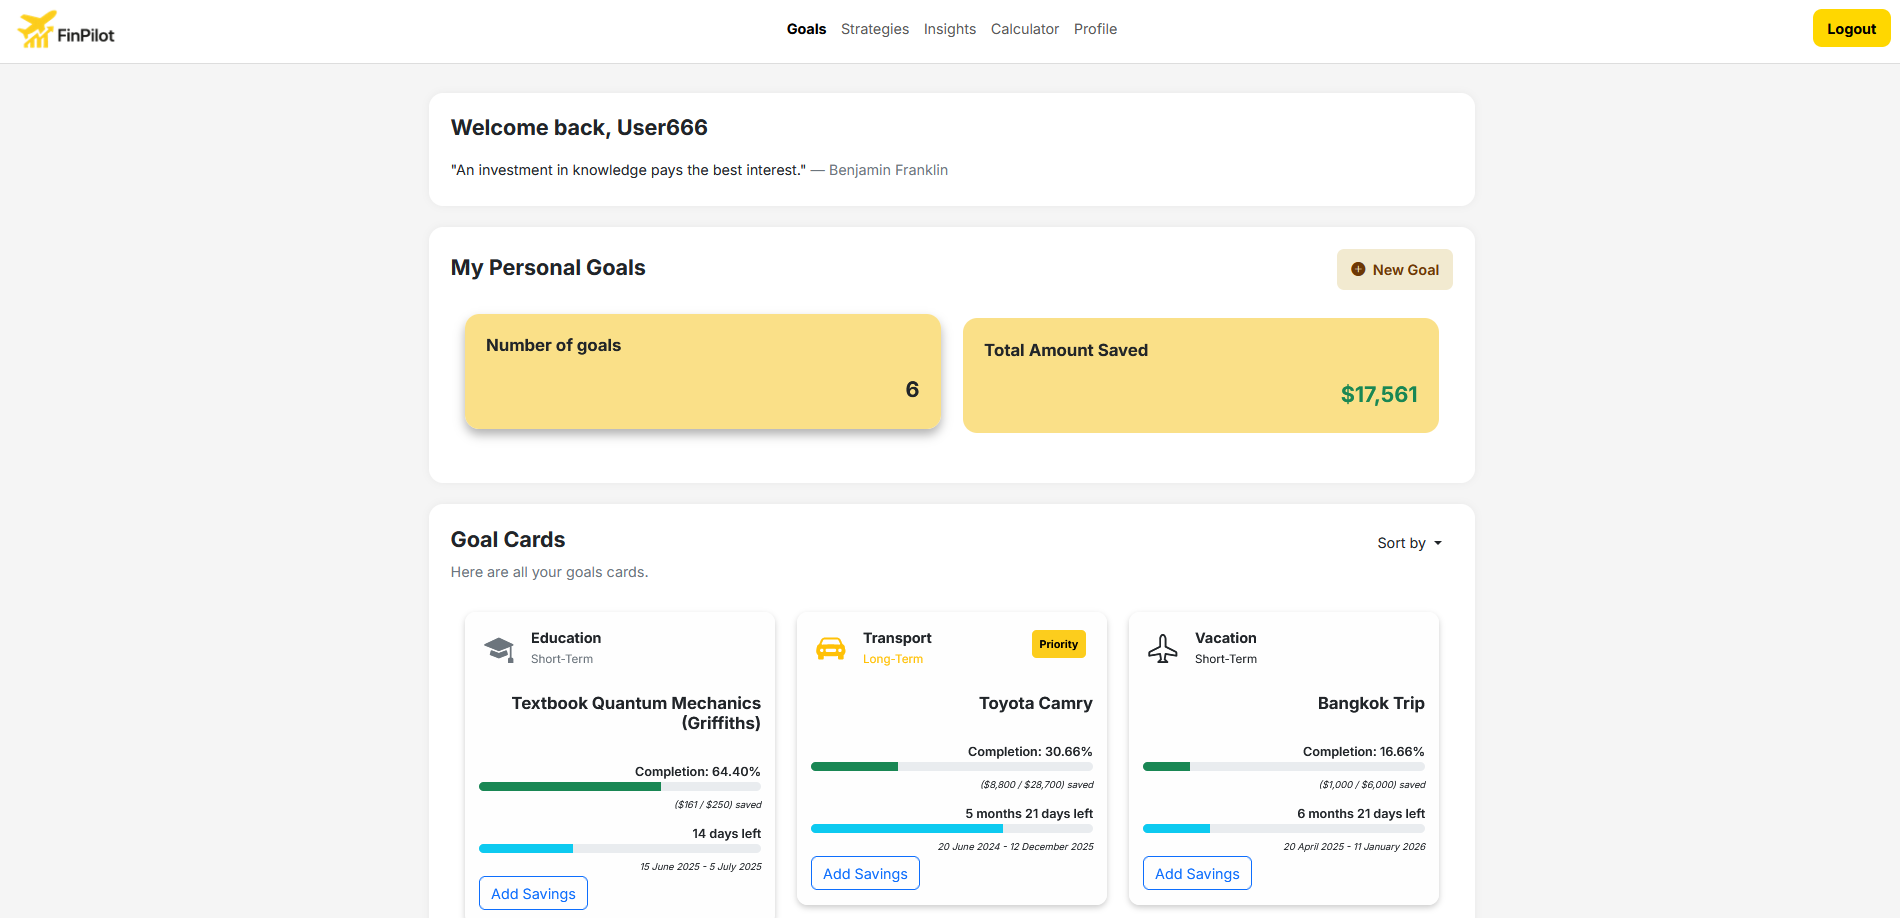The height and width of the screenshot is (918, 1900).
Task: Click the FinPilot airplane logo
Action: pyautogui.click(x=37, y=30)
